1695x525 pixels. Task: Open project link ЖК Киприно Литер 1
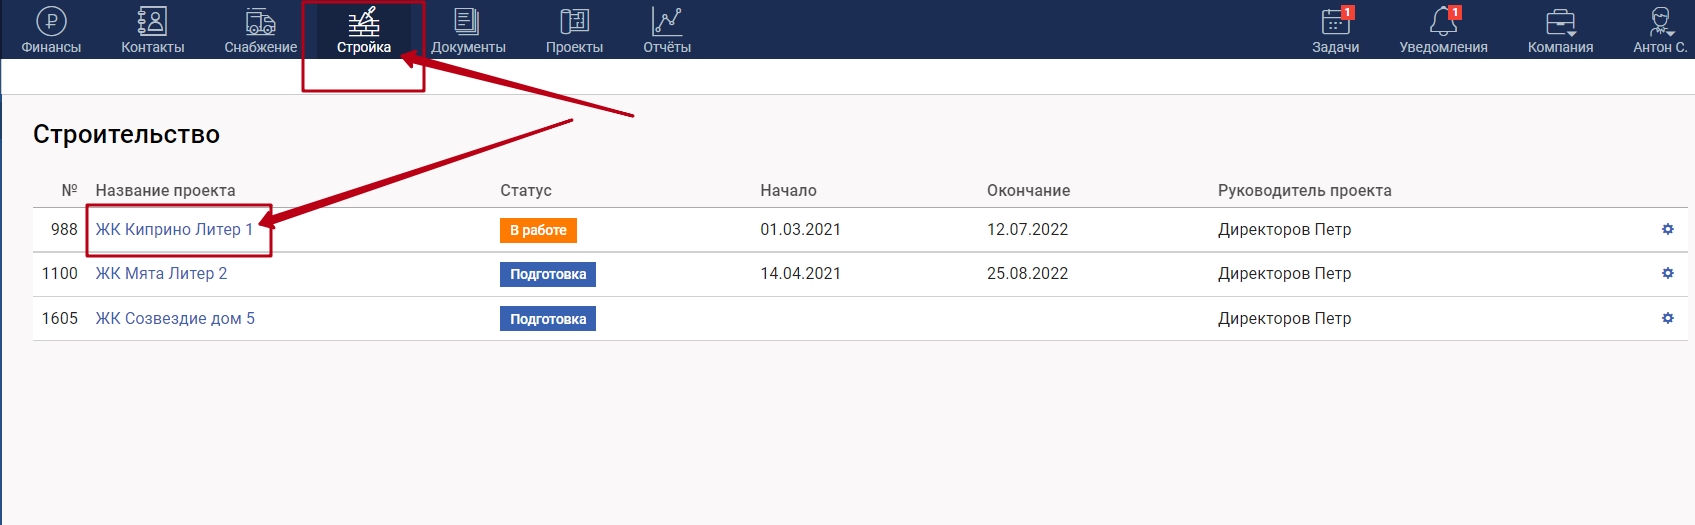coord(174,229)
